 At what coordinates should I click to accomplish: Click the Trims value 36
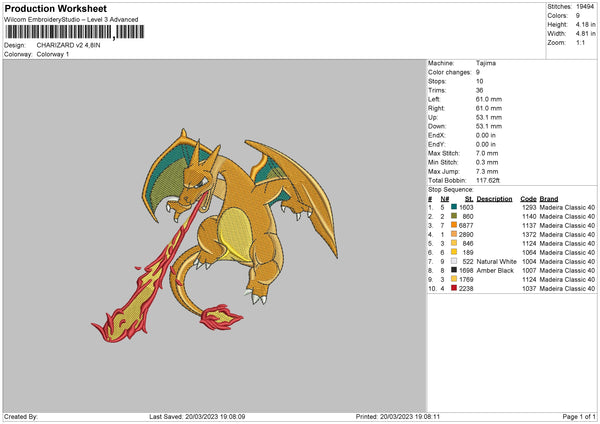[x=479, y=90]
